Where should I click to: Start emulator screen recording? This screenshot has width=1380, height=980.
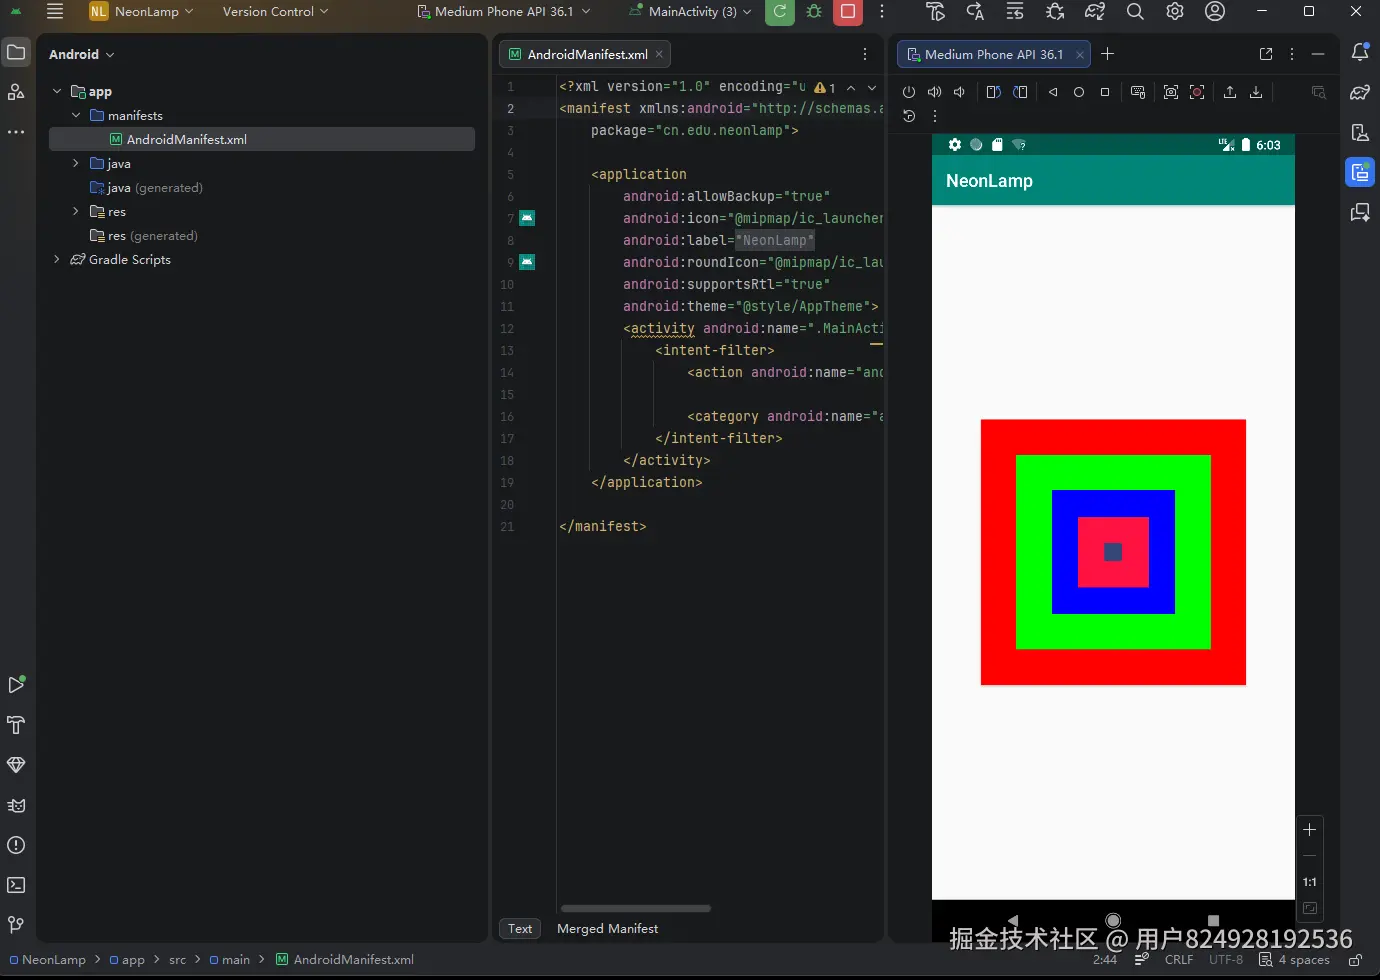click(1197, 92)
